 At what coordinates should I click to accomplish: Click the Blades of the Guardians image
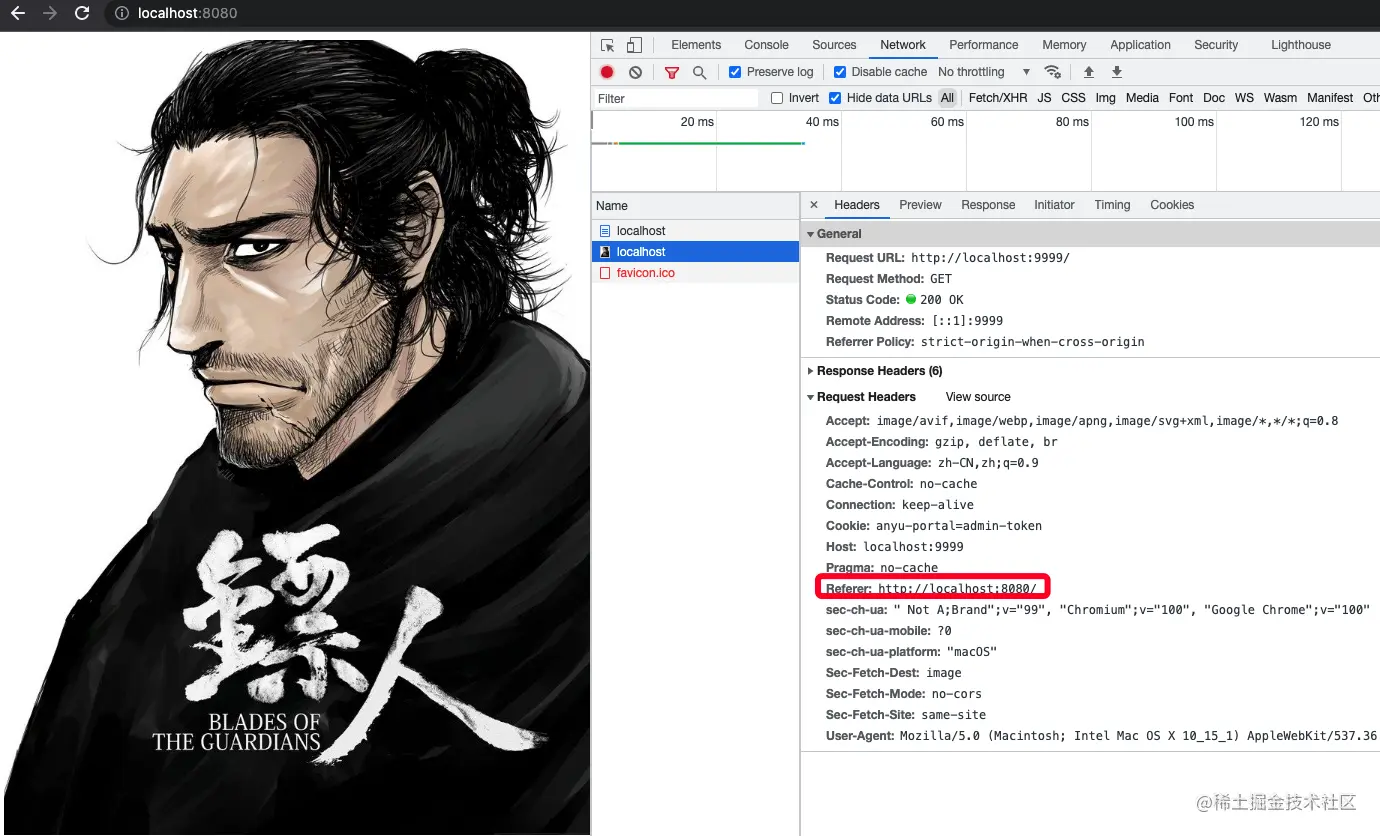295,437
